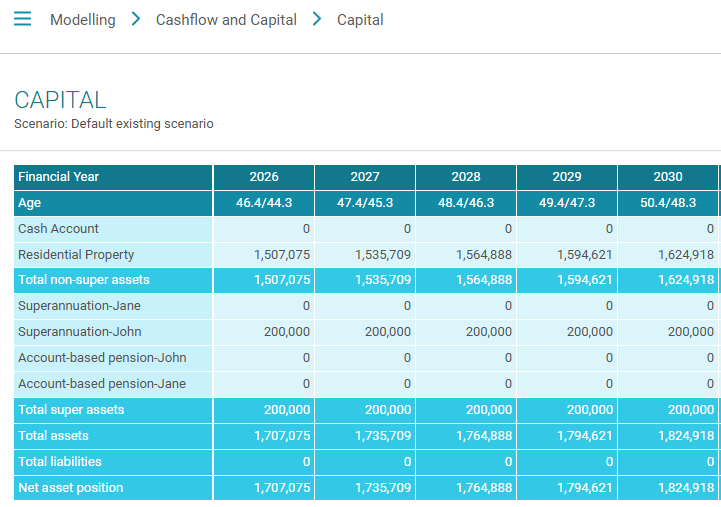
Task: Click the Residential Property row label
Action: coord(76,255)
